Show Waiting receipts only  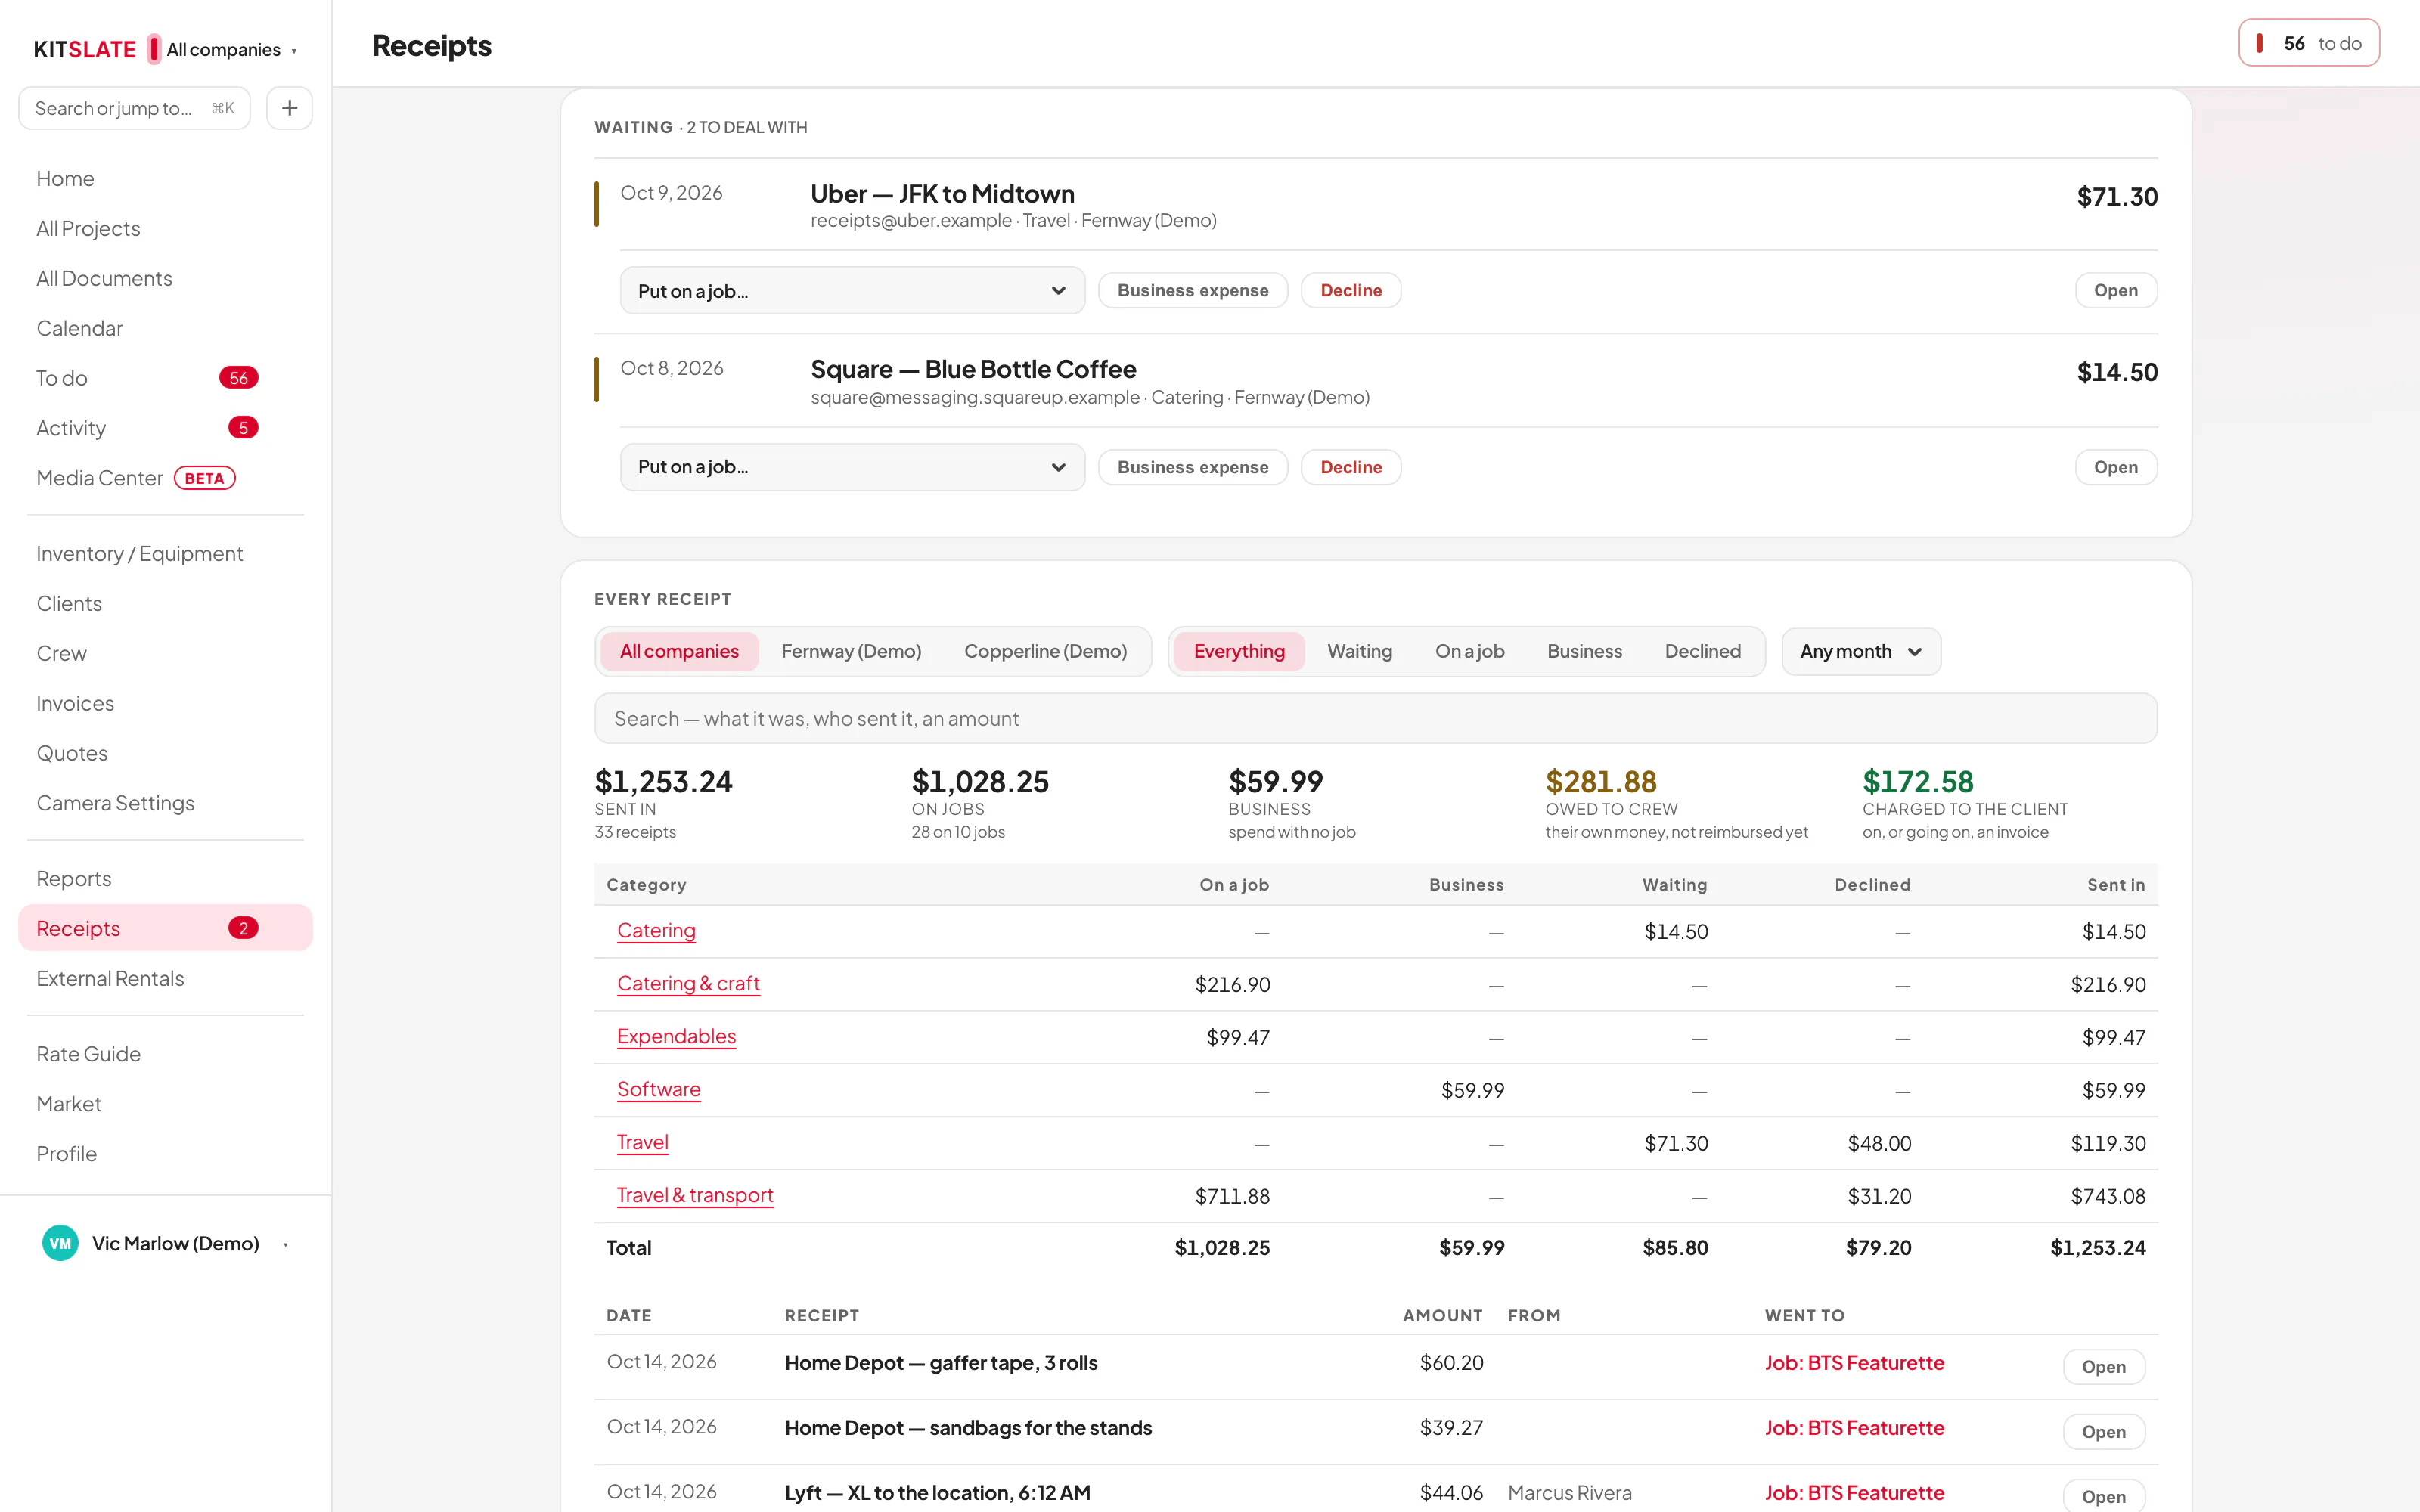click(1359, 651)
